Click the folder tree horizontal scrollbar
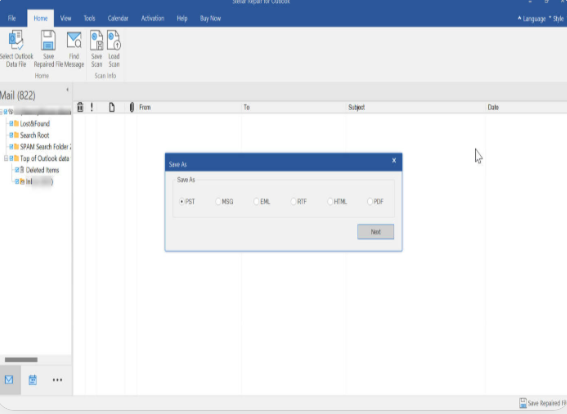 coord(21,359)
